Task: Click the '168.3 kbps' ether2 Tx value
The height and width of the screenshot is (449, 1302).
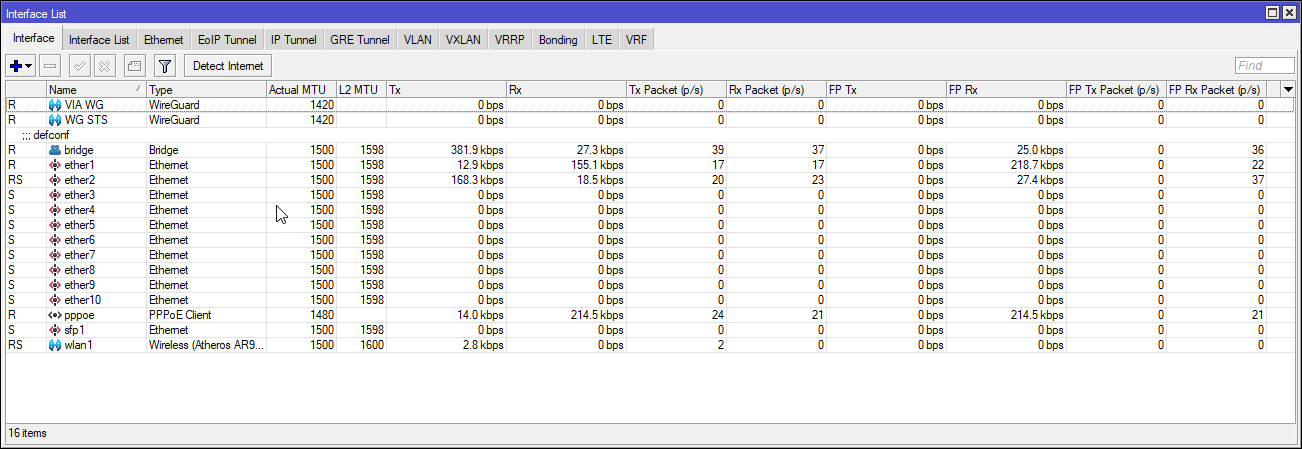Action: point(475,180)
